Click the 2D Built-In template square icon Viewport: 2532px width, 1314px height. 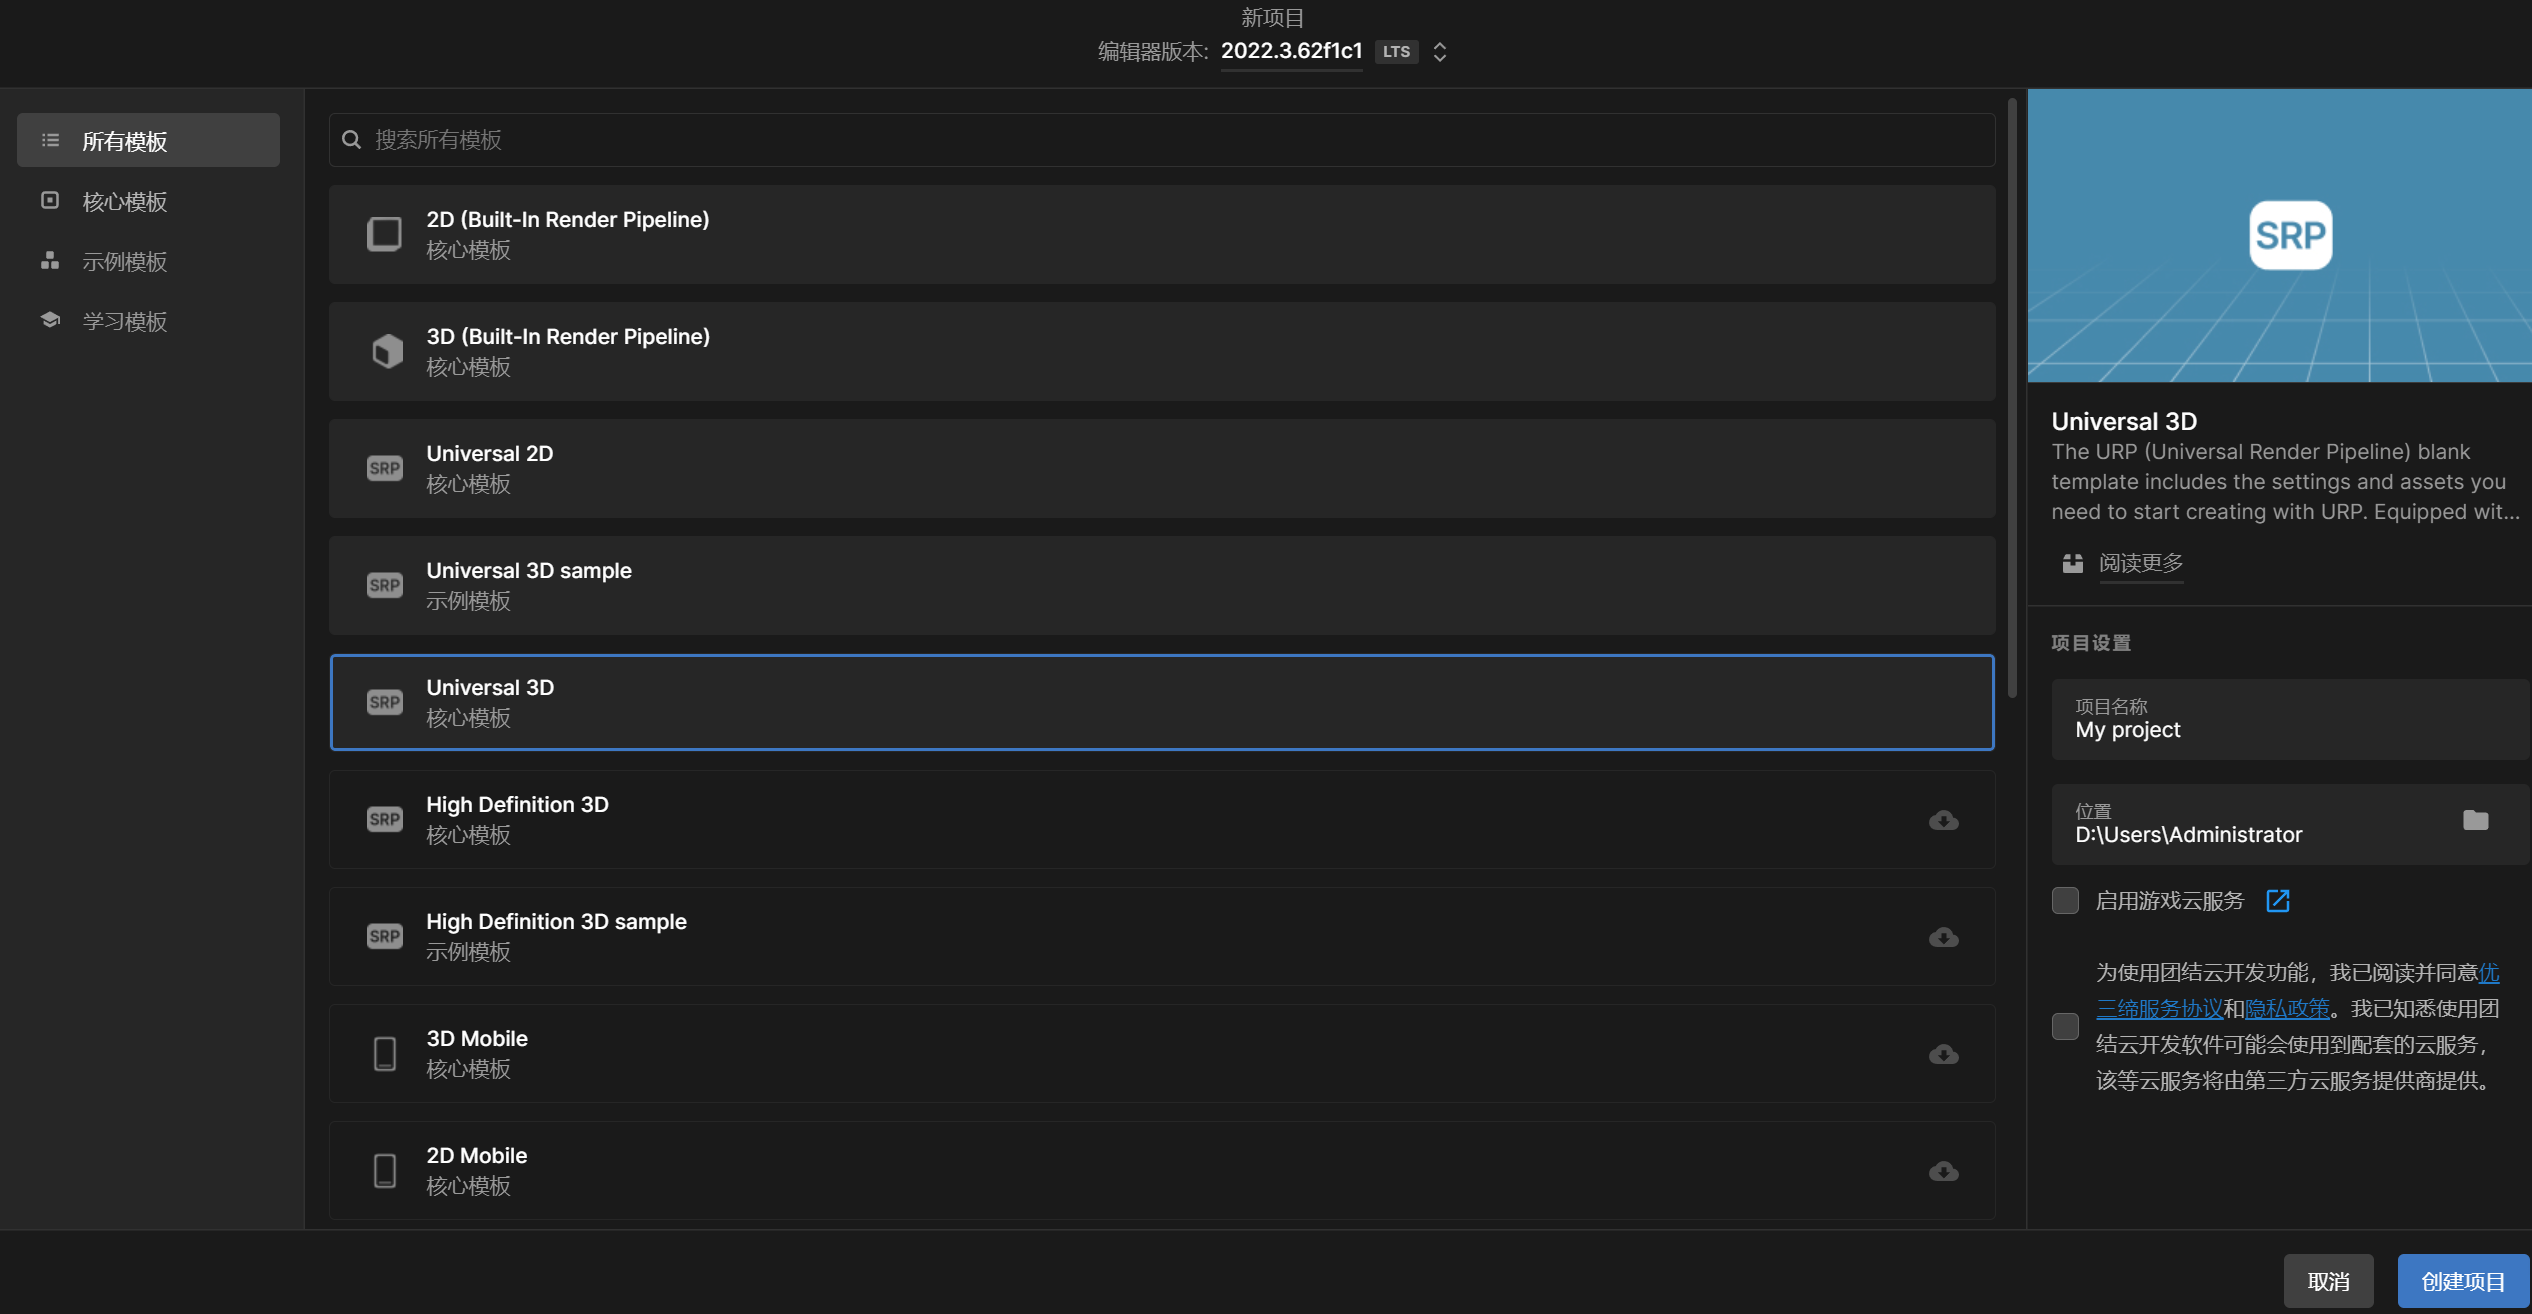384,234
